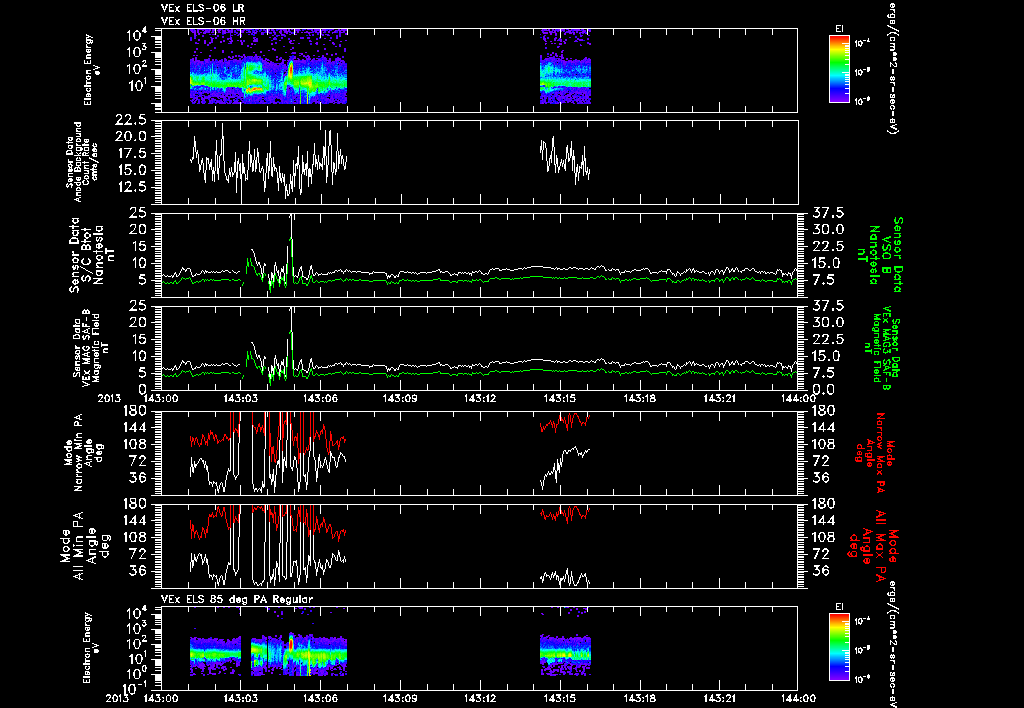Click the 'Anode Background Count Rate' axis label
1024x708 pixels.
(82, 162)
